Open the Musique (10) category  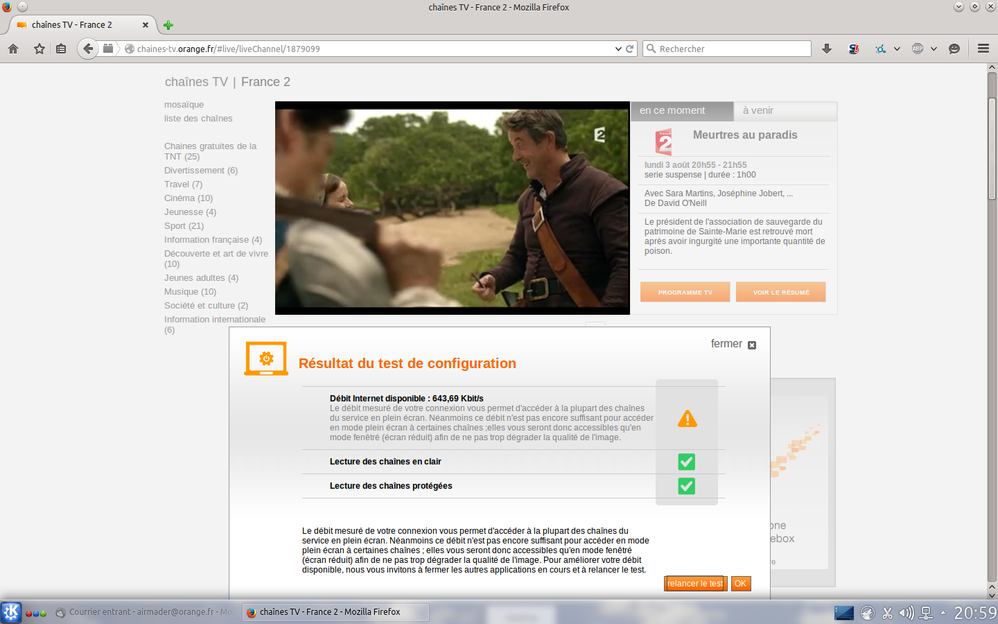click(x=190, y=292)
